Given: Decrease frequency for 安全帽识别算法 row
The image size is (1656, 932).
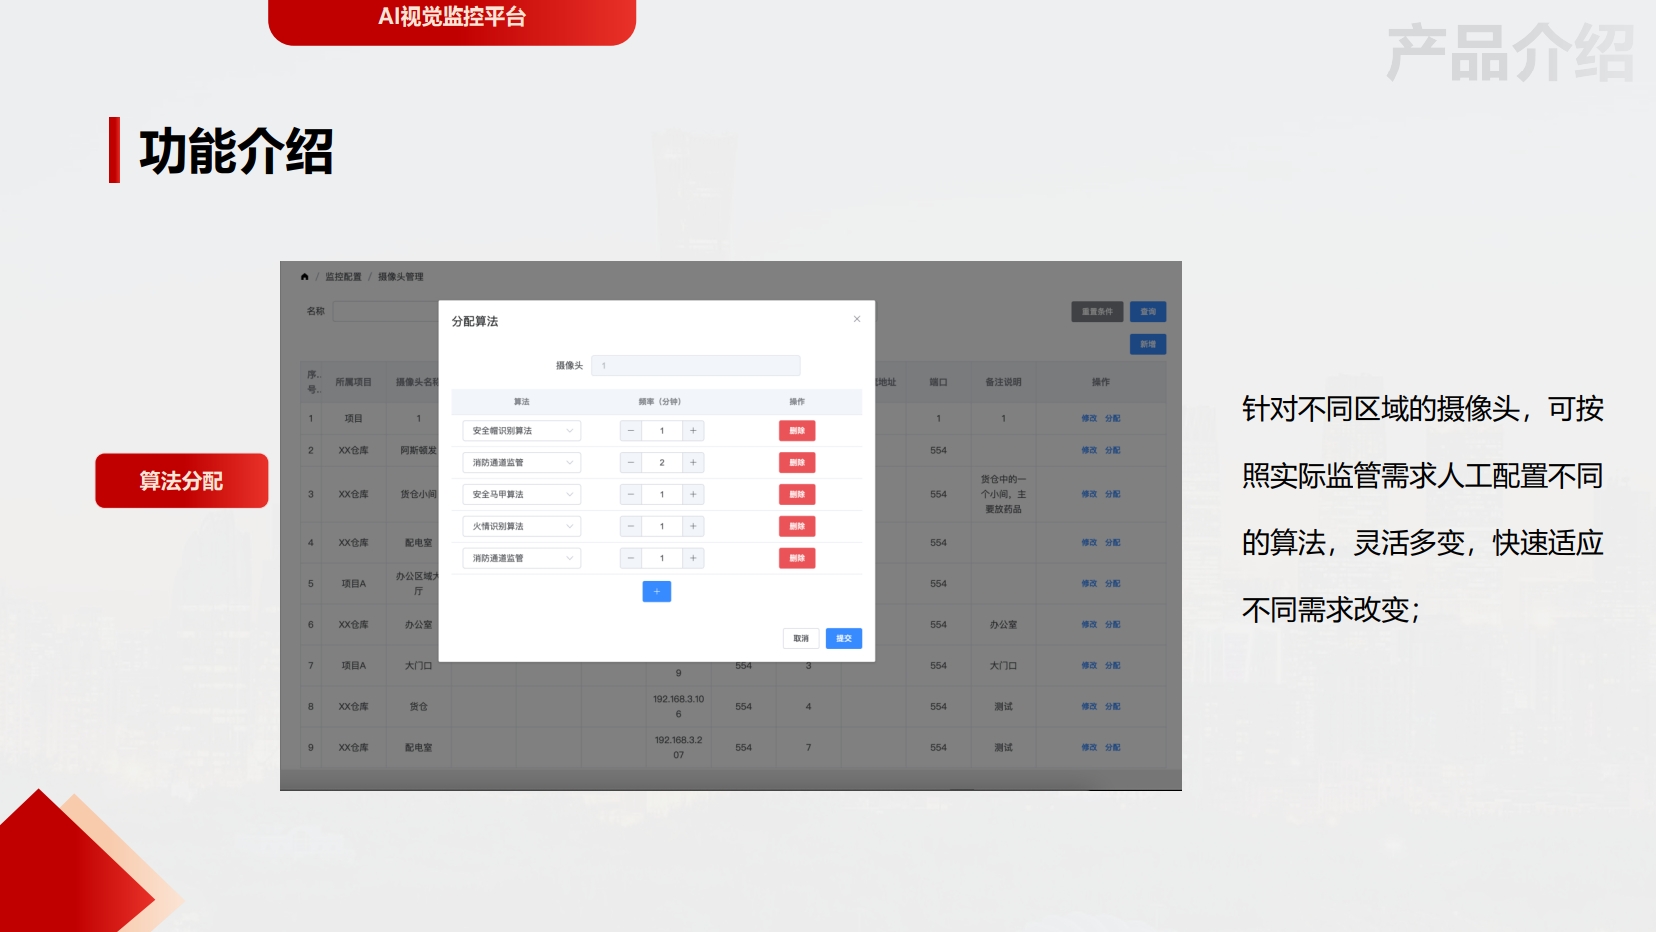Looking at the screenshot, I should (631, 431).
